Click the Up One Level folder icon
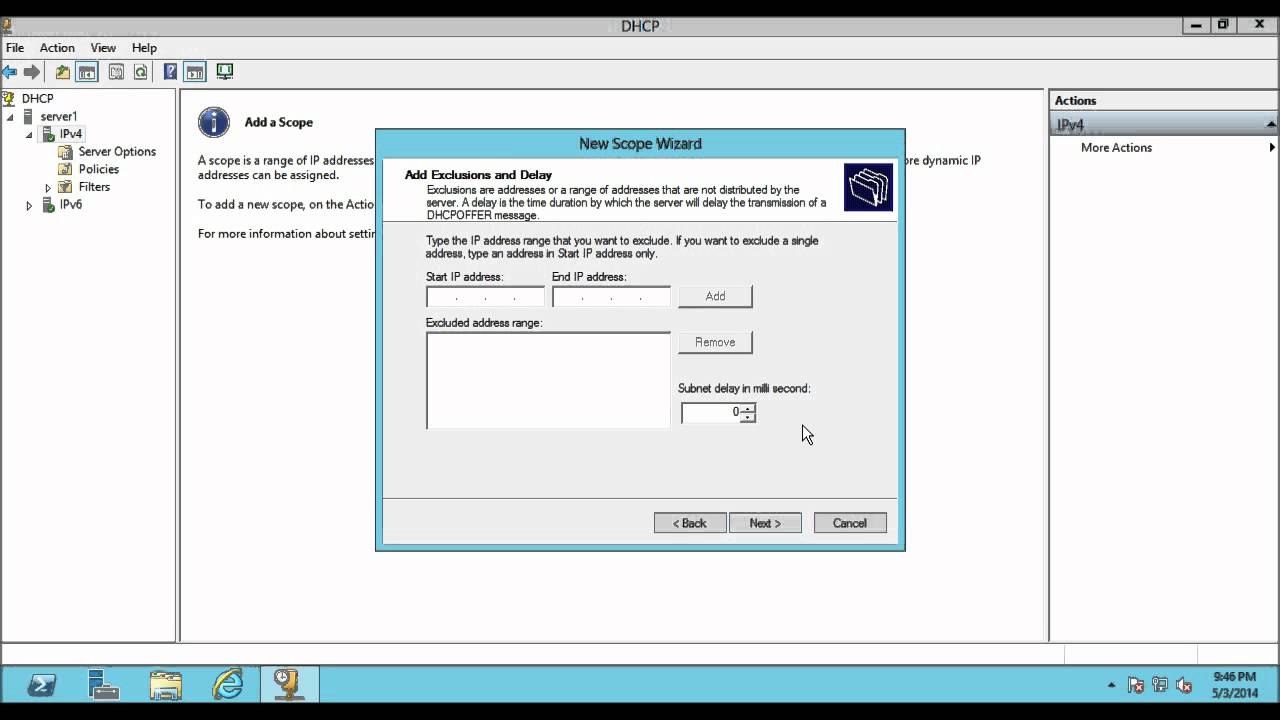The width and height of the screenshot is (1280, 720). click(63, 72)
